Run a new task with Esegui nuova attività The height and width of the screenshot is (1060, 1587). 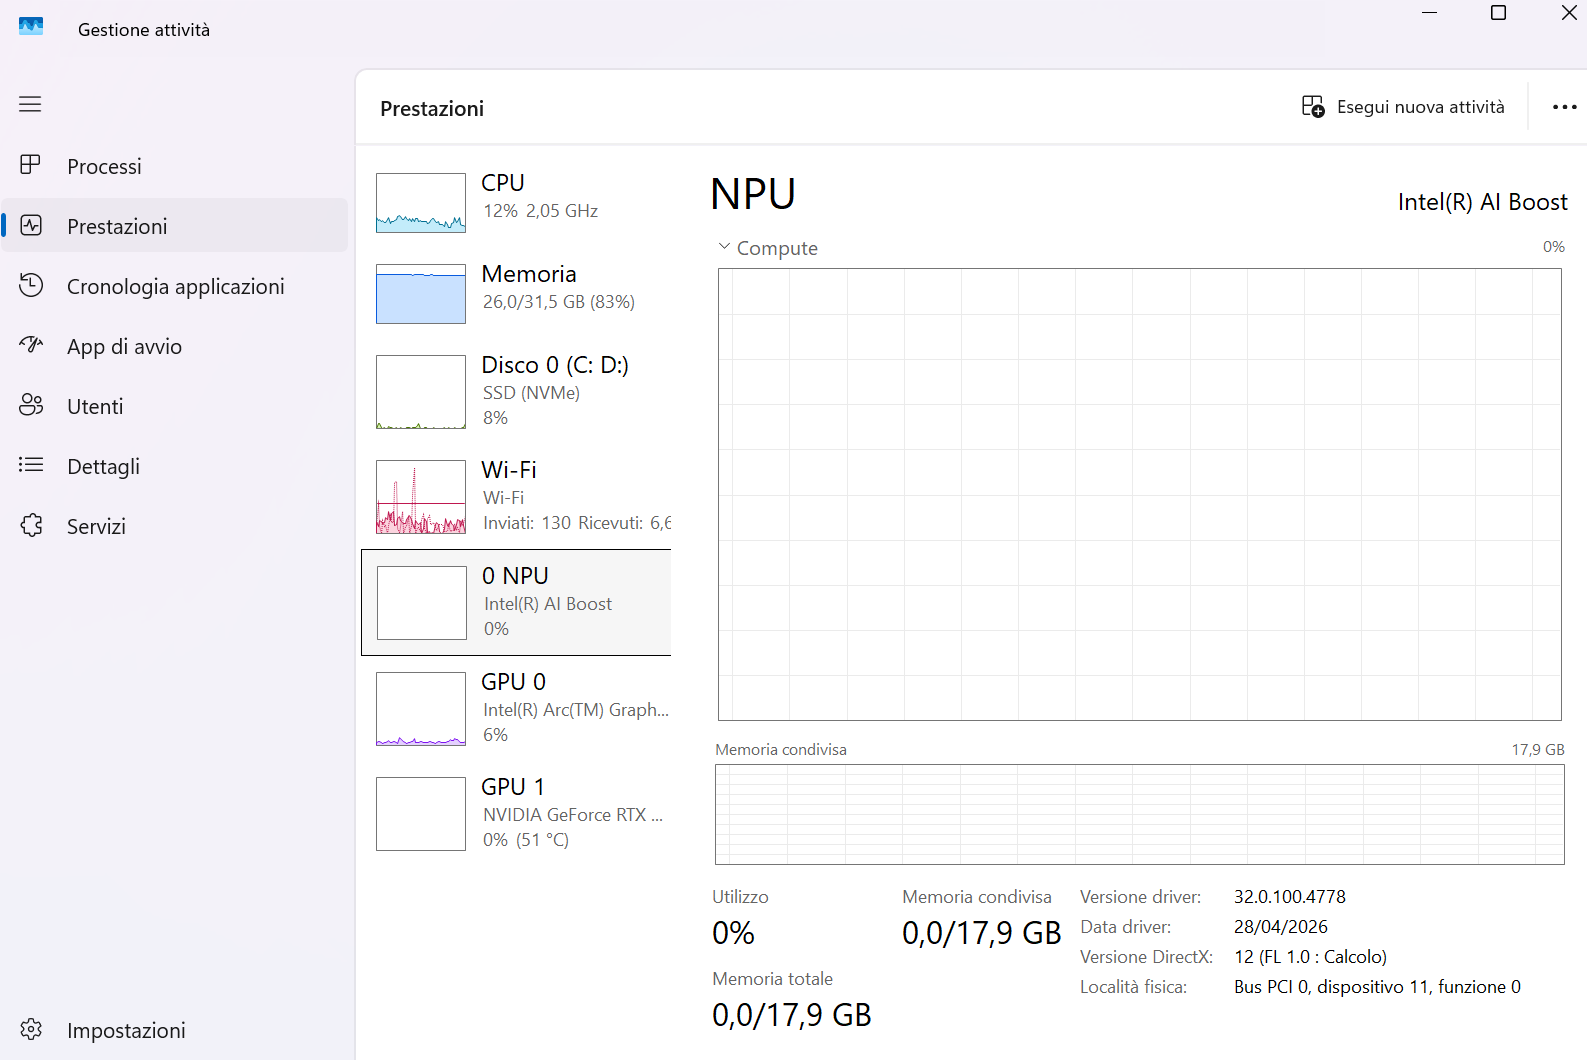coord(1403,107)
